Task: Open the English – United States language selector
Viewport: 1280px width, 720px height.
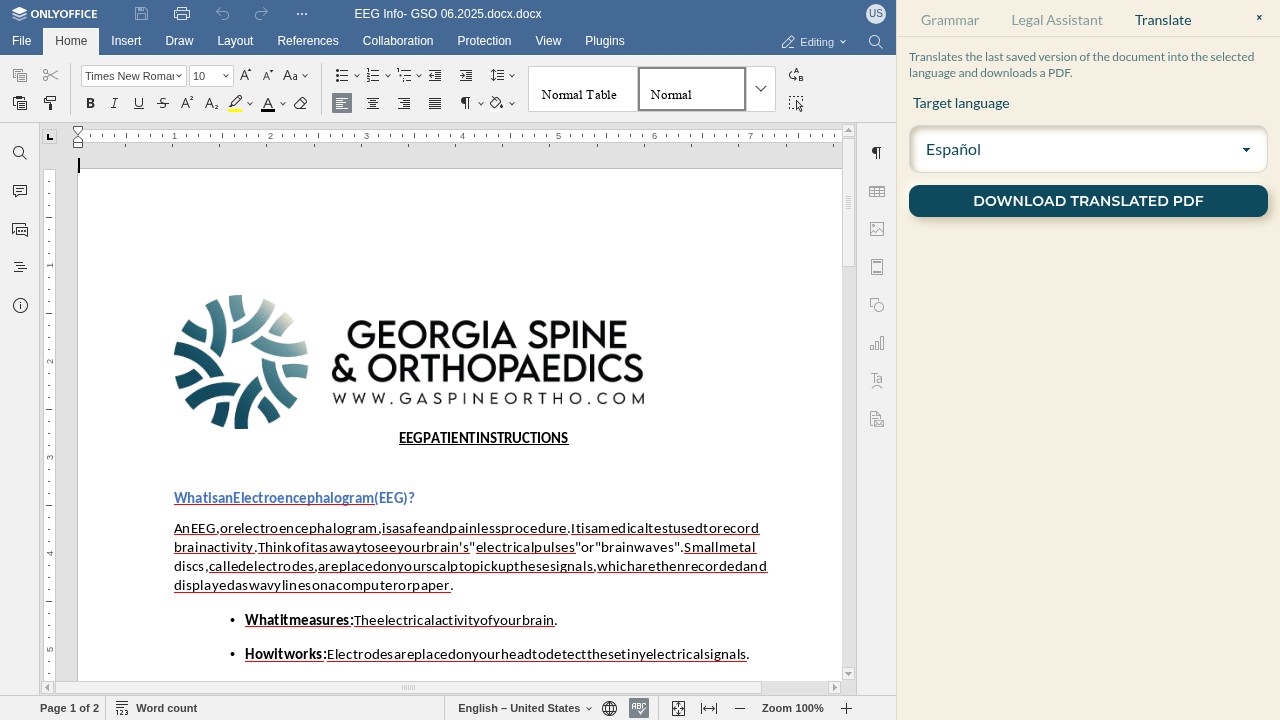Action: point(525,708)
